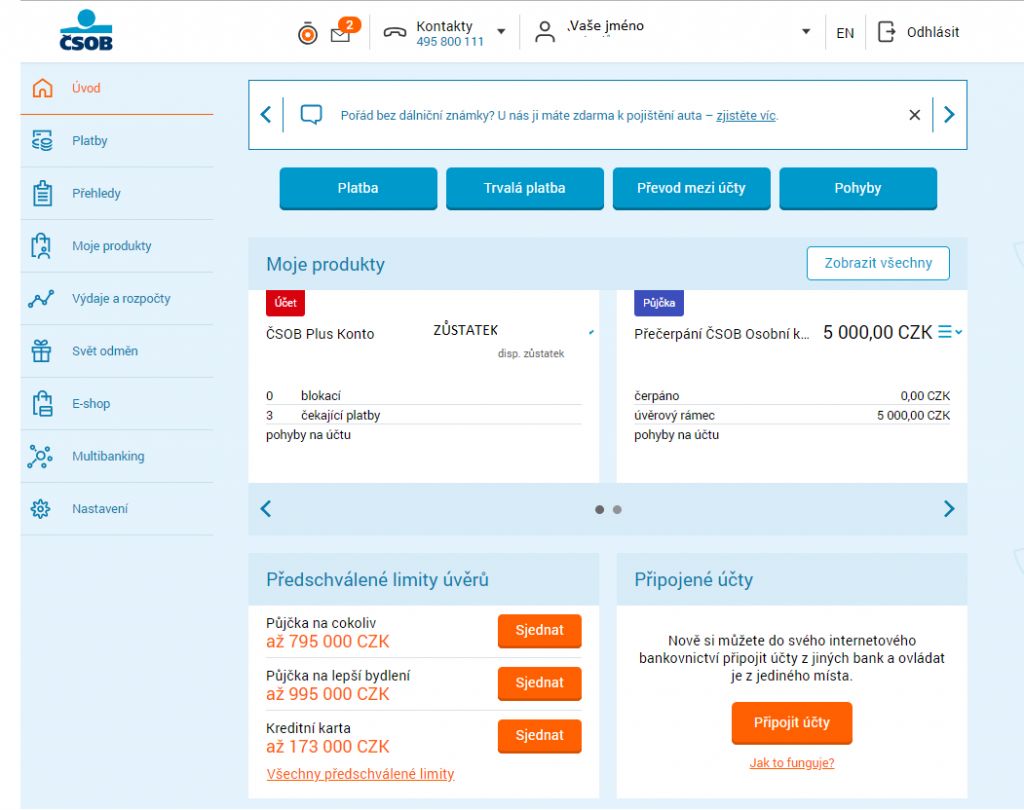Click the Svět odměn gift icon
This screenshot has height=810, width=1024.
pos(41,351)
